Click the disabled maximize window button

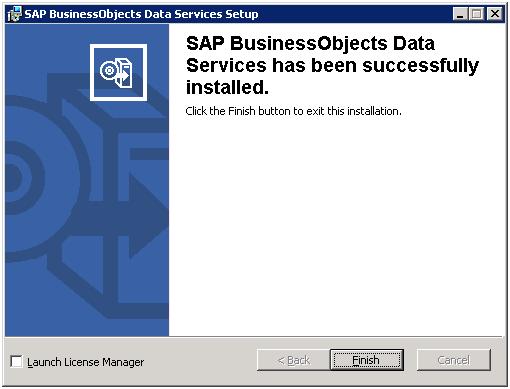[x=476, y=14]
